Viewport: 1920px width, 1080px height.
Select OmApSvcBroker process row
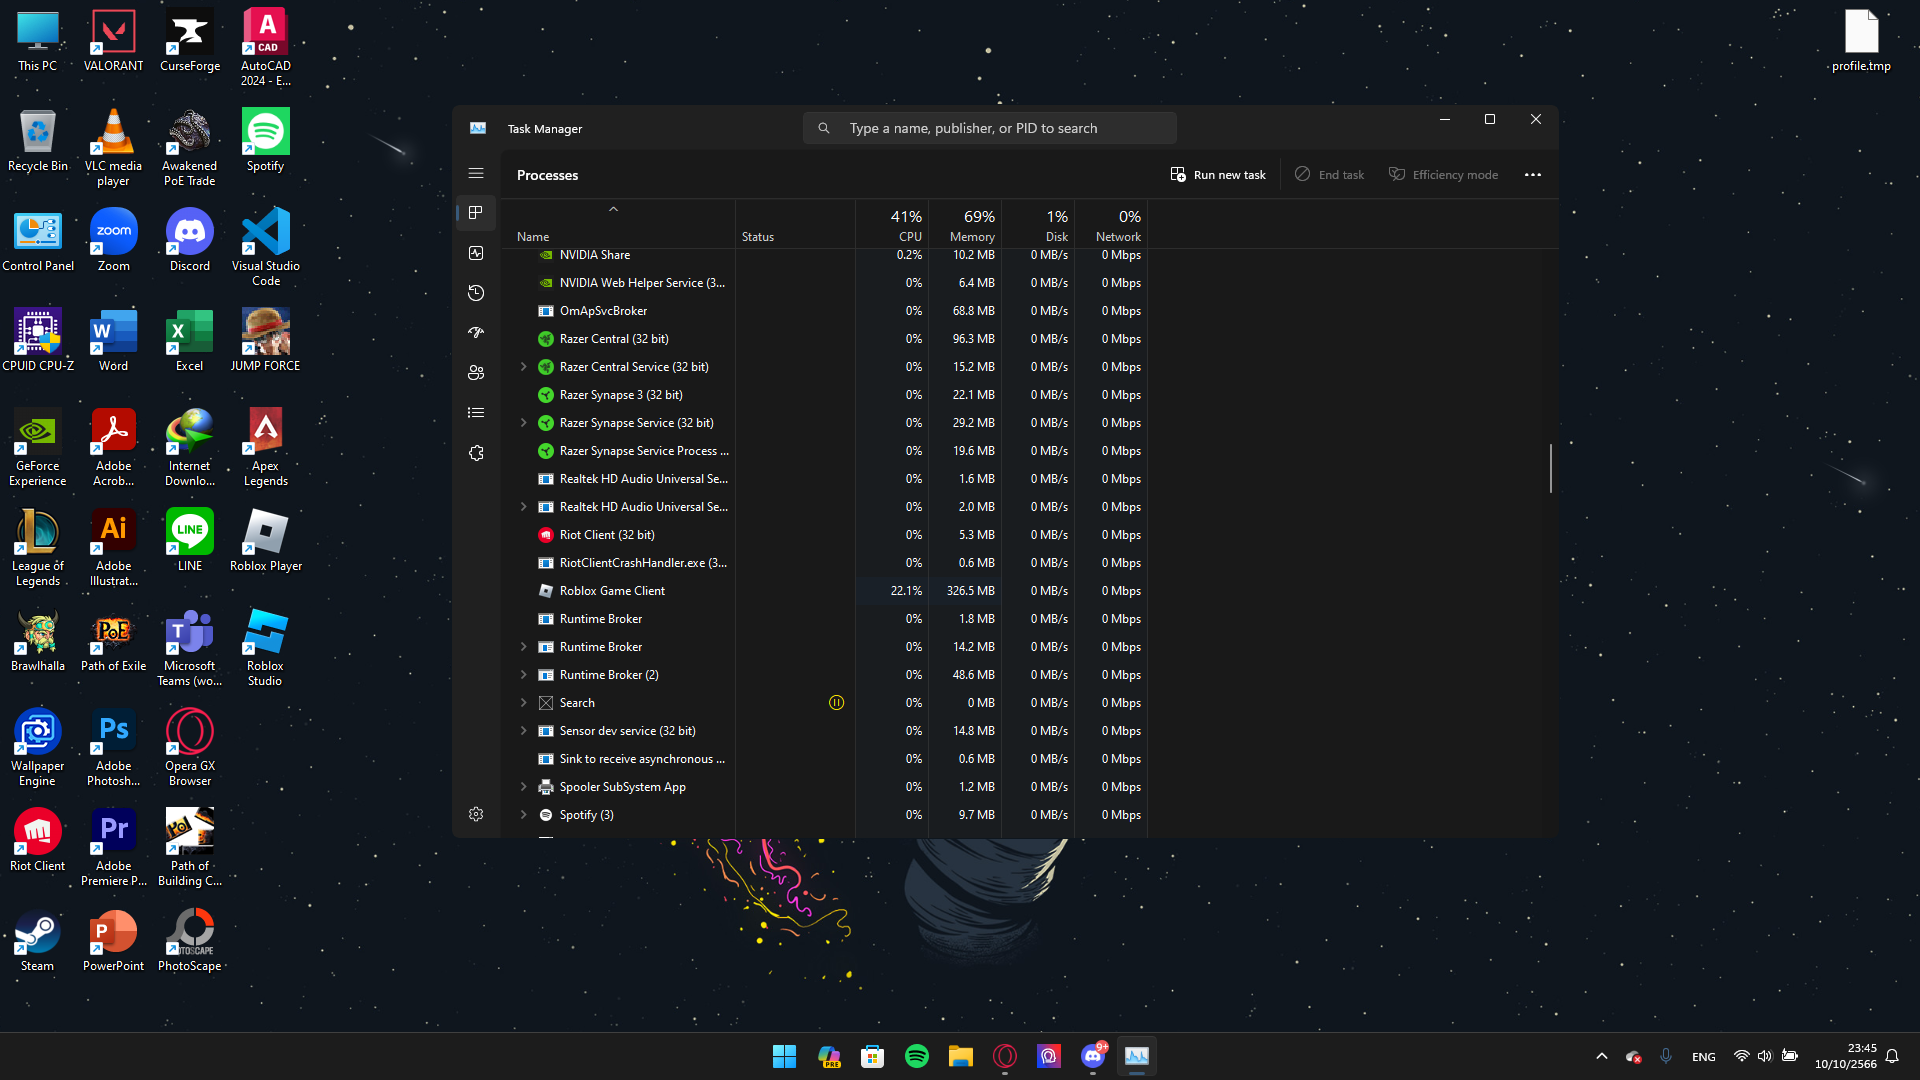coord(825,311)
